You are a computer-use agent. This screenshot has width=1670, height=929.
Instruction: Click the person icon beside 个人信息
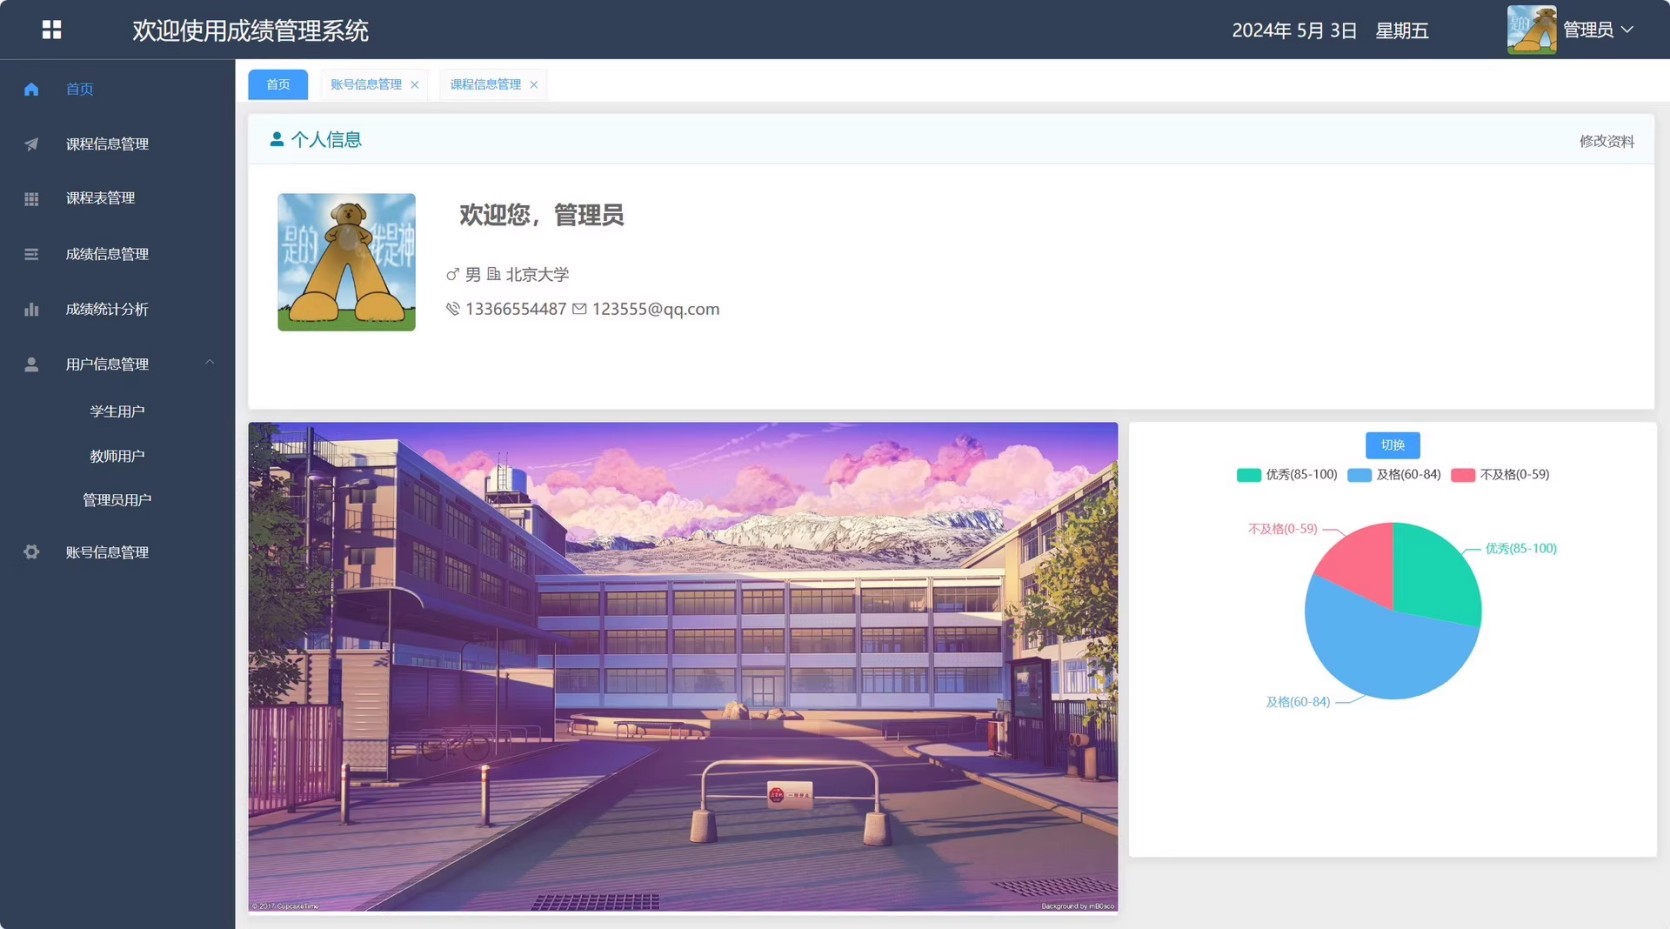(x=277, y=140)
